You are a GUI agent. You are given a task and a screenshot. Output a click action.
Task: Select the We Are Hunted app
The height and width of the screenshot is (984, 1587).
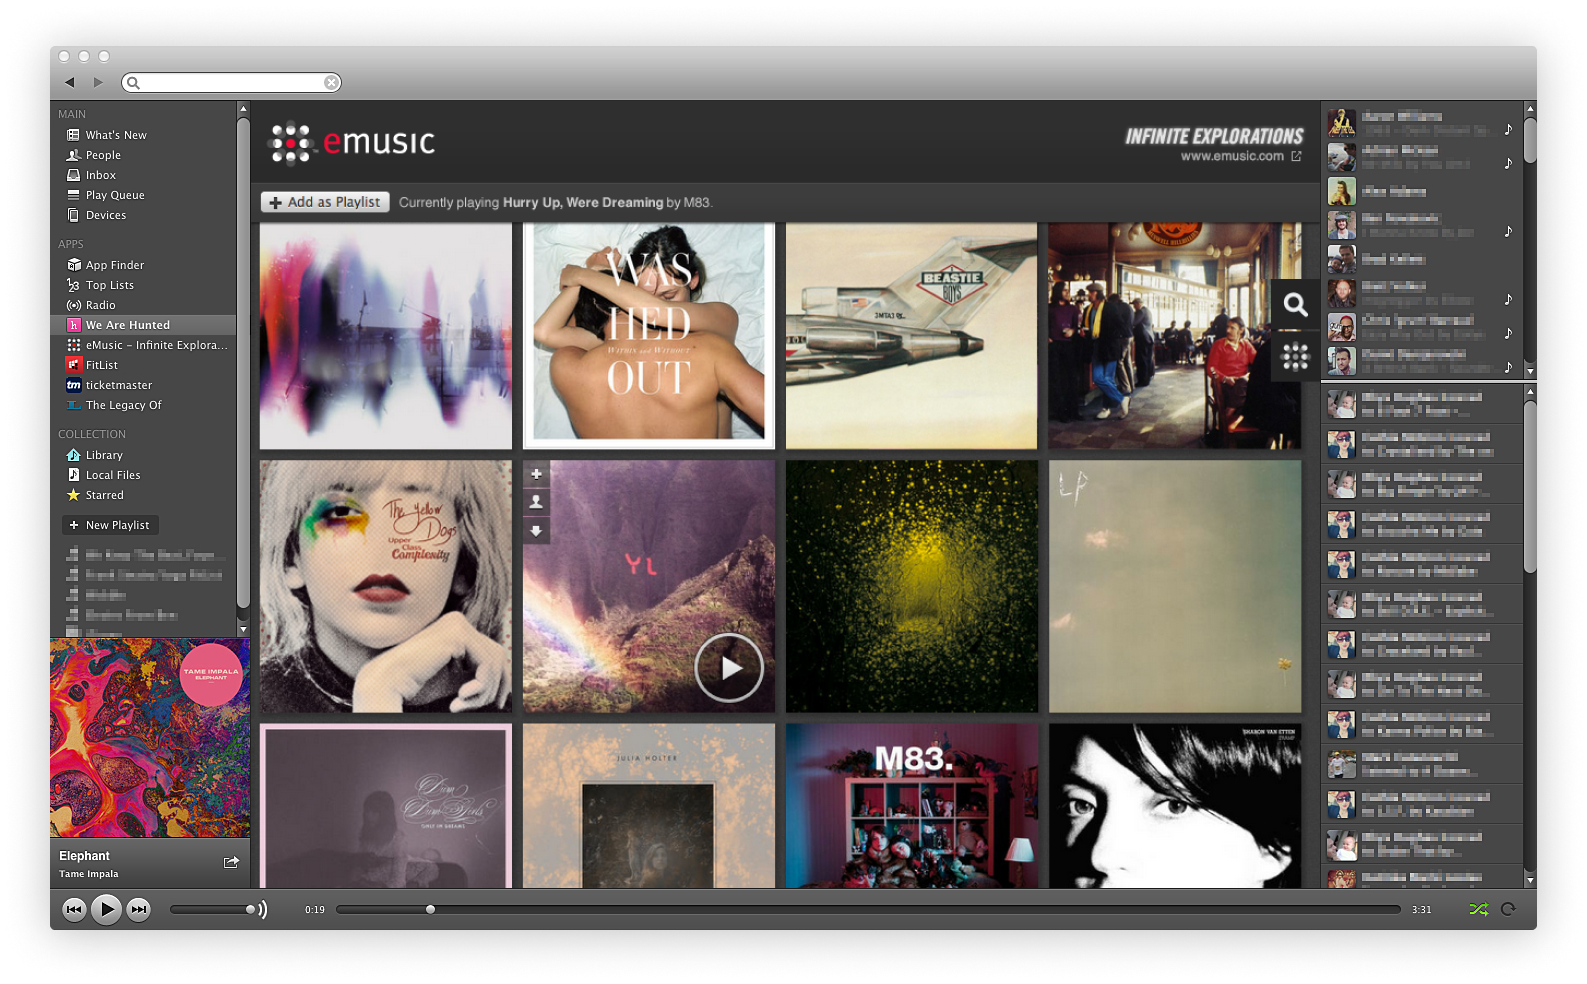click(143, 325)
